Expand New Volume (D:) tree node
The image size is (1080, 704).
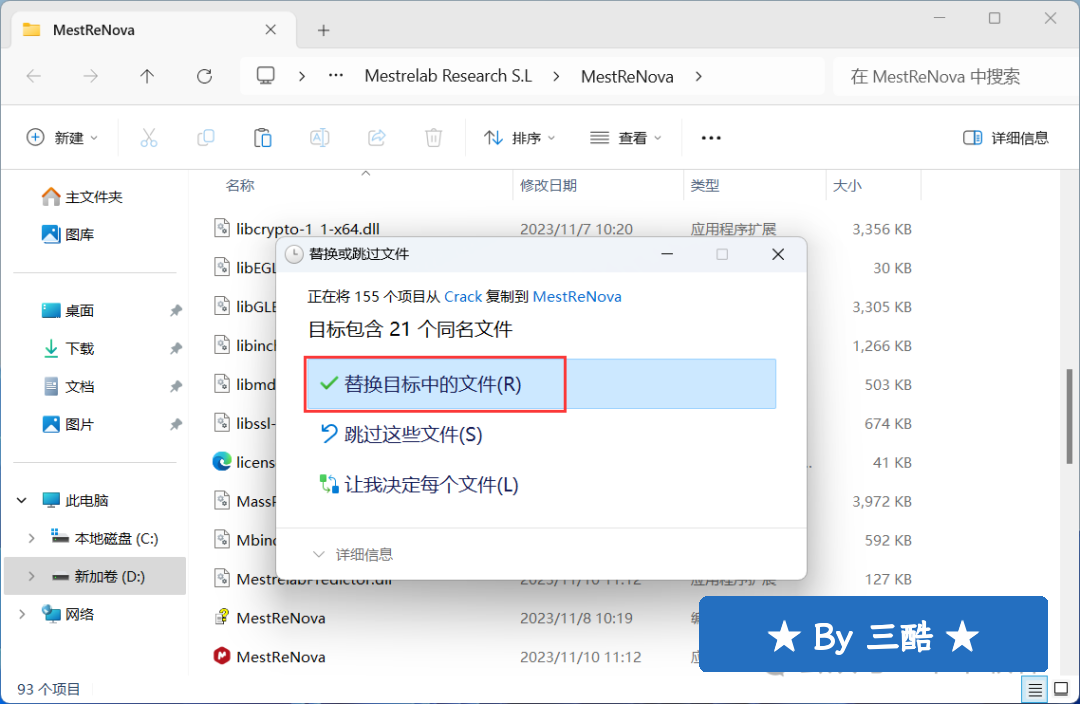(x=31, y=577)
